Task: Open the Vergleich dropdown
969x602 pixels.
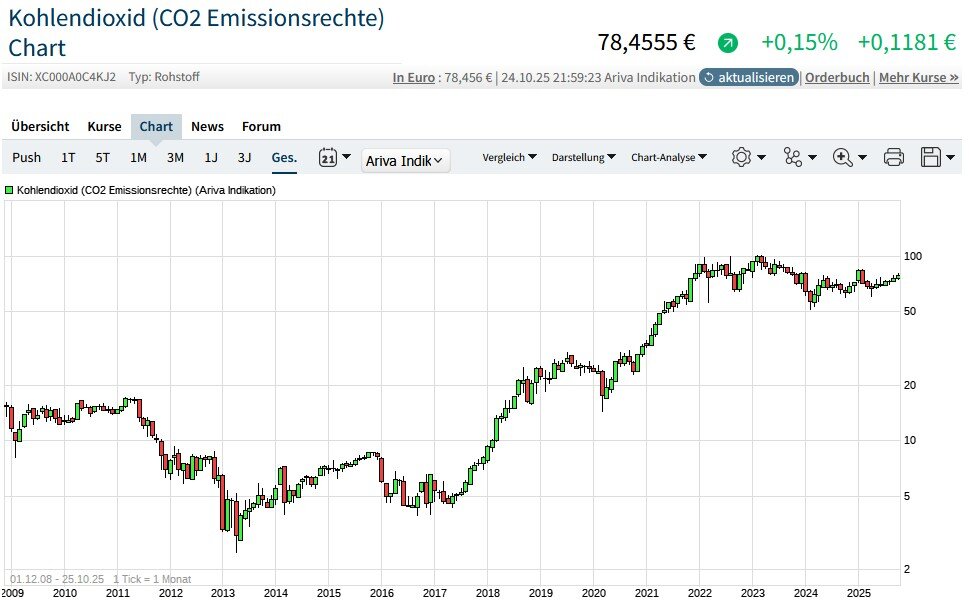Action: click(x=509, y=157)
